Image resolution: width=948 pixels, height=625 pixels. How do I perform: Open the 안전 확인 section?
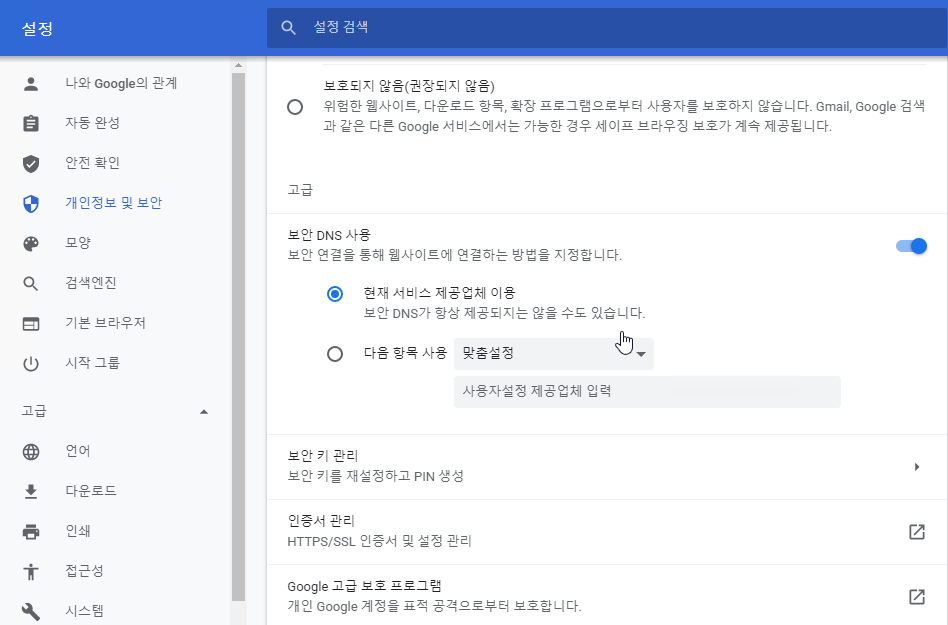point(93,163)
